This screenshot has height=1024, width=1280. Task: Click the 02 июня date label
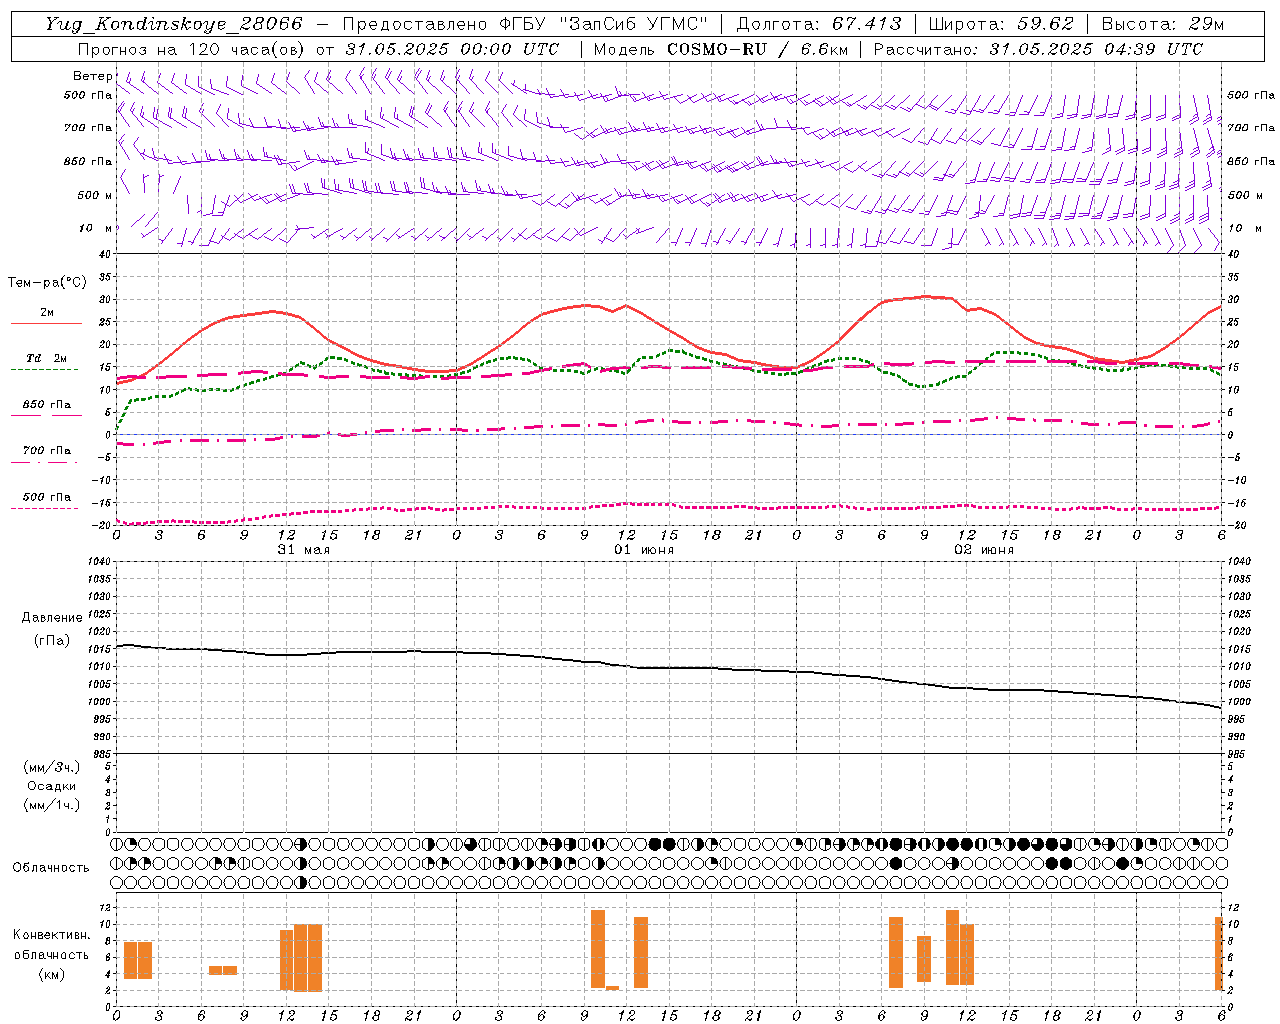point(984,550)
